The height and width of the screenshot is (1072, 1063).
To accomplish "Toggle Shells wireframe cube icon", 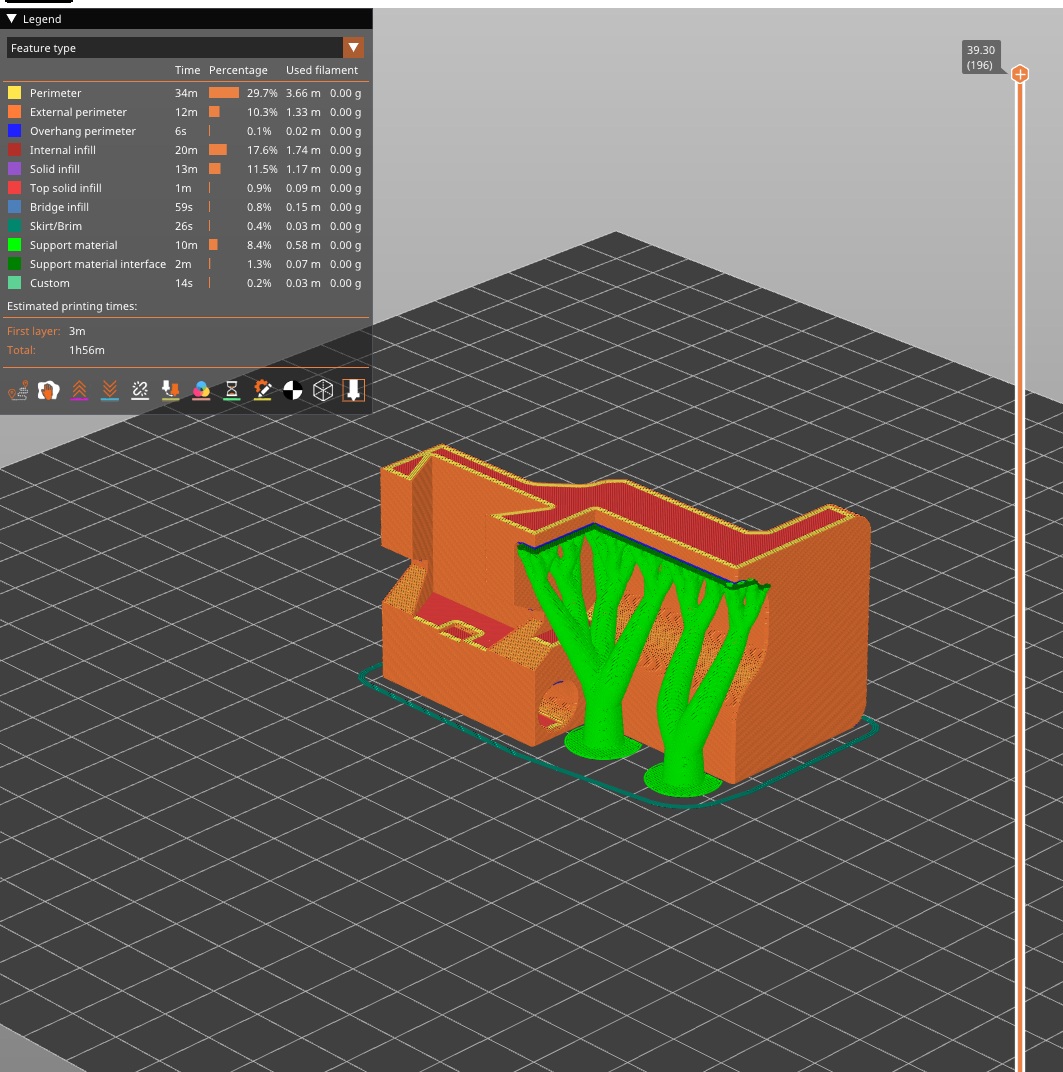I will (323, 390).
